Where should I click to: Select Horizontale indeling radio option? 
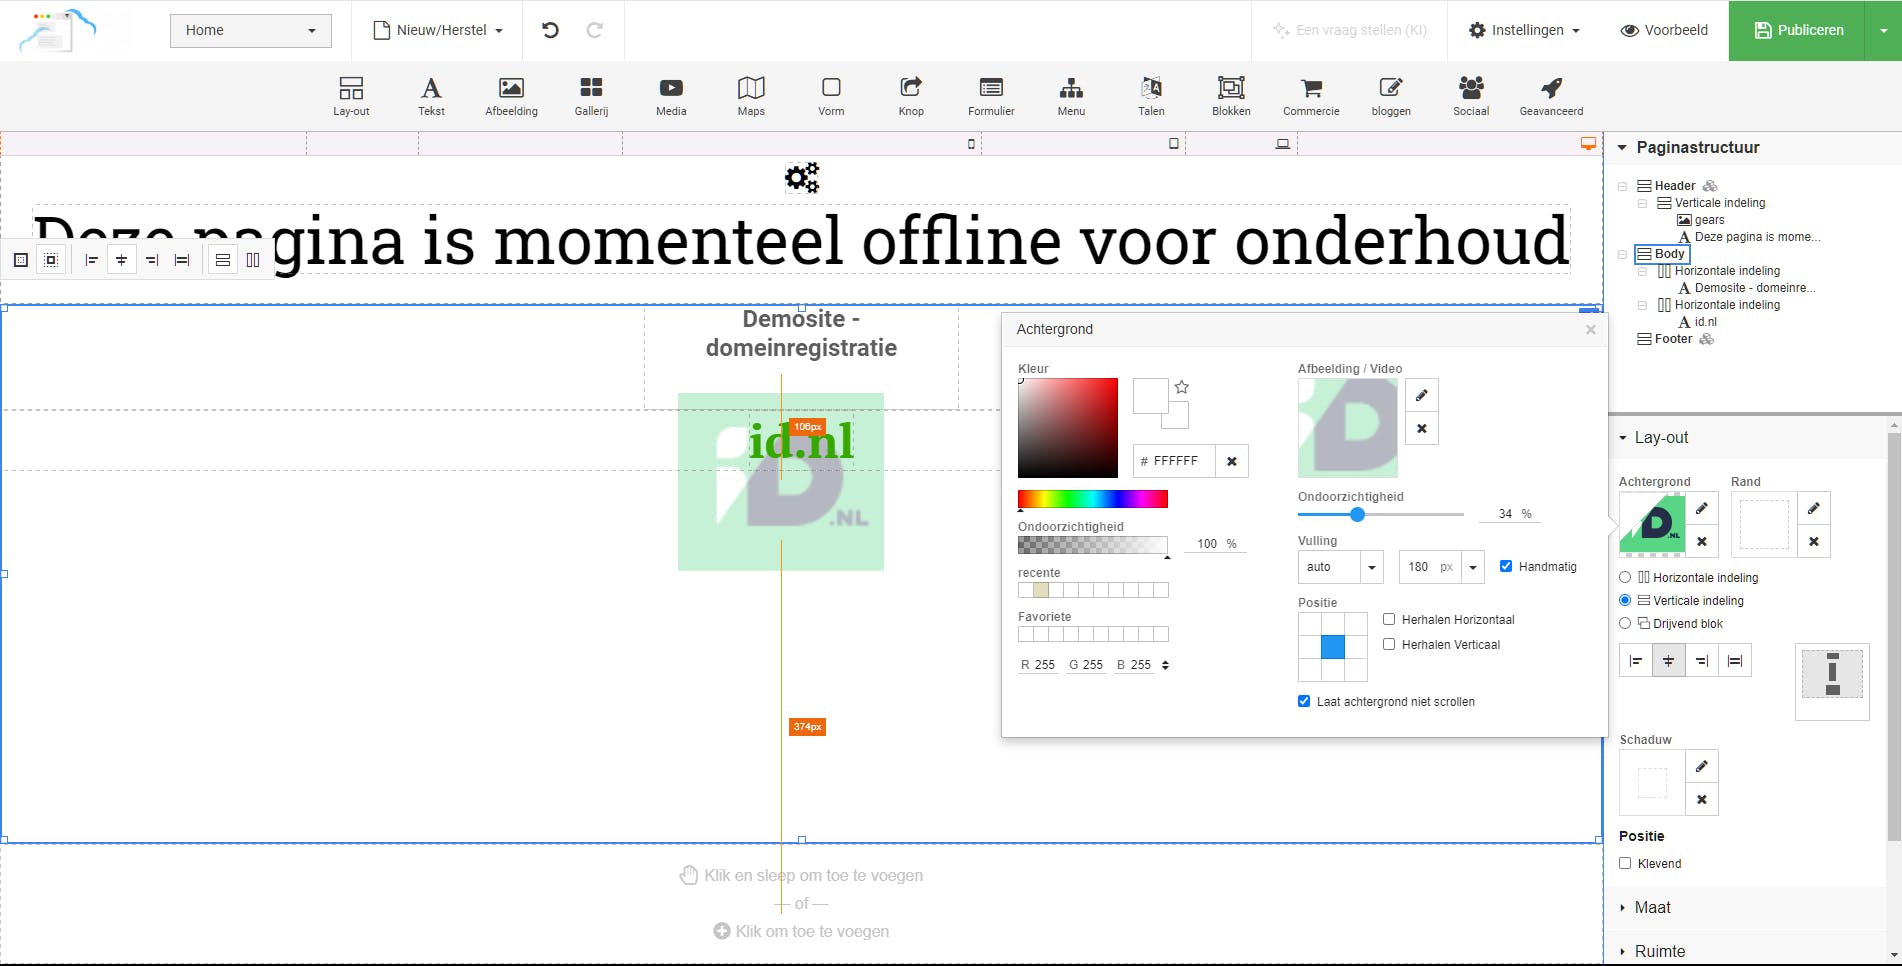(1625, 577)
